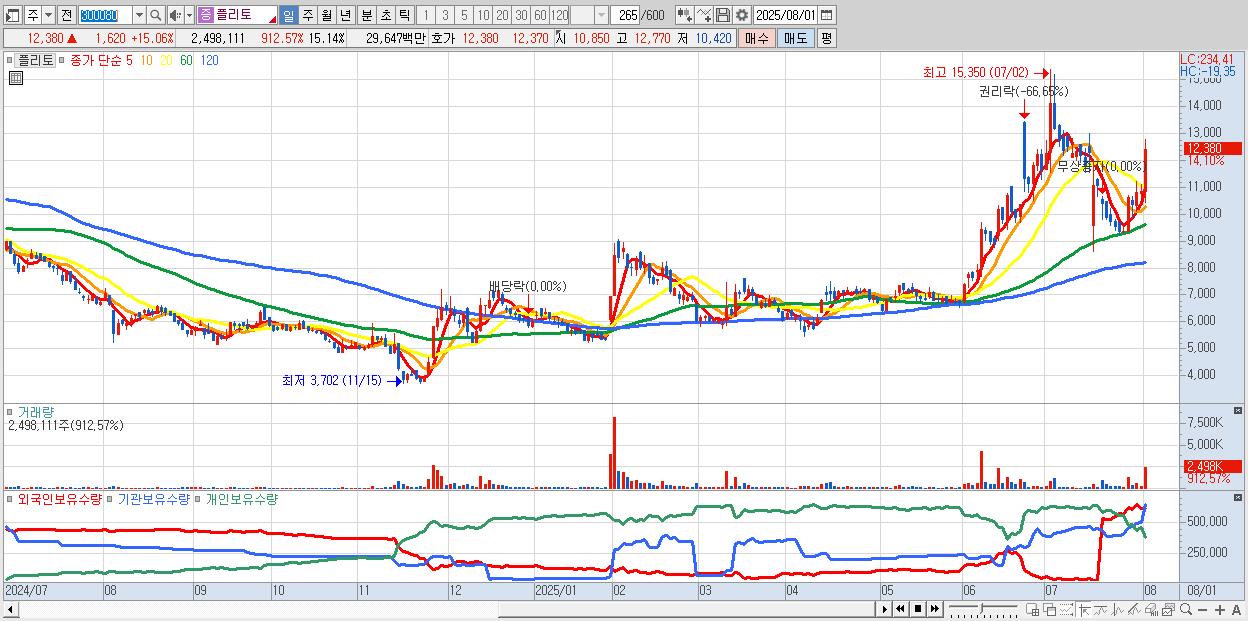Click inside the stock code field 300080
This screenshot has height=621, width=1248.
point(105,15)
